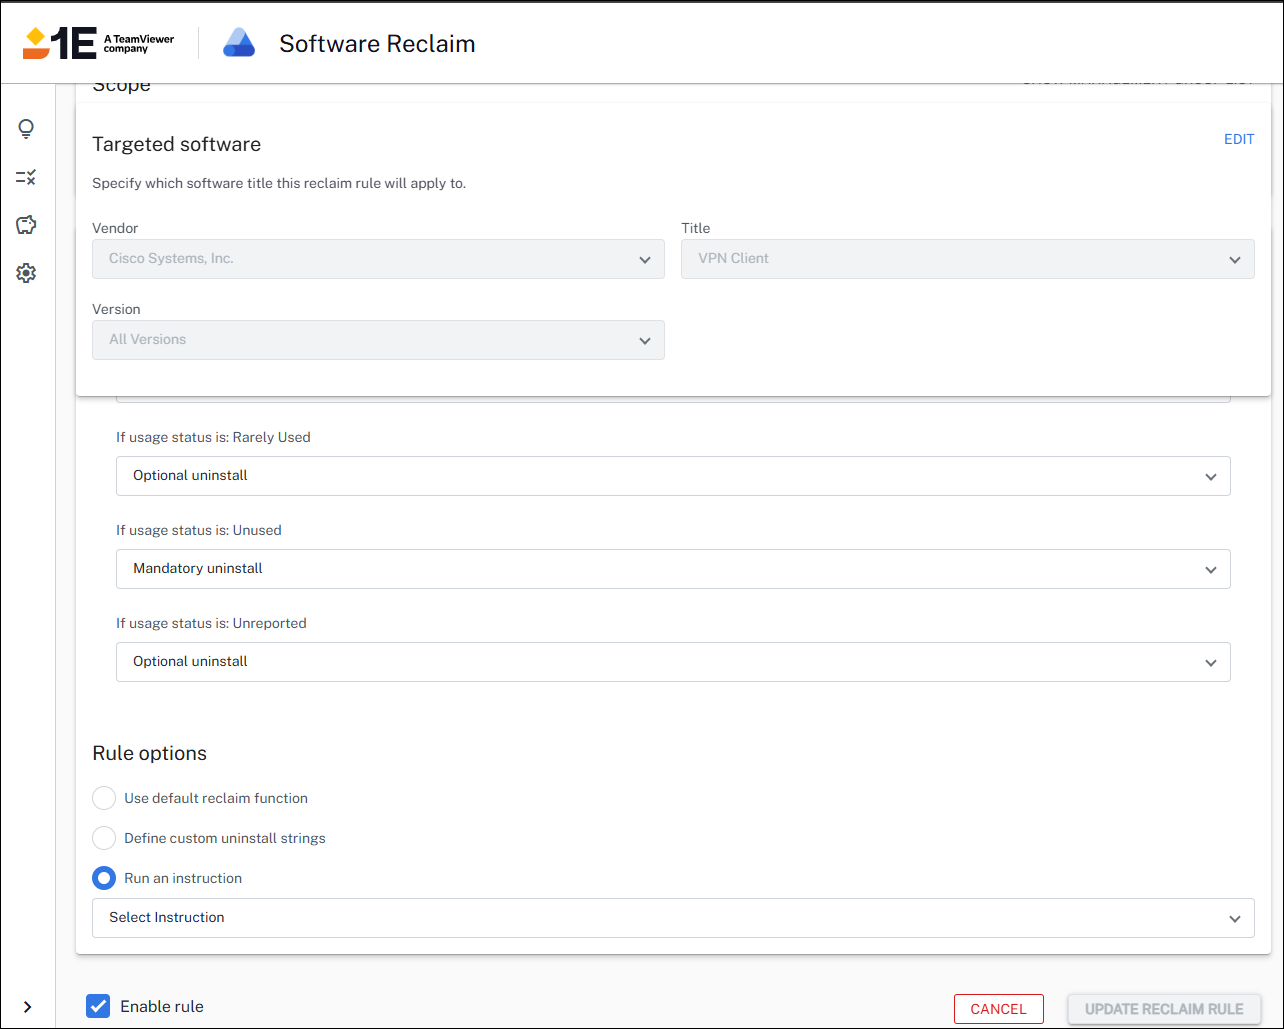Screen dimensions: 1284x1029
Task: Click EDIT for Targeted software
Action: click(1238, 139)
